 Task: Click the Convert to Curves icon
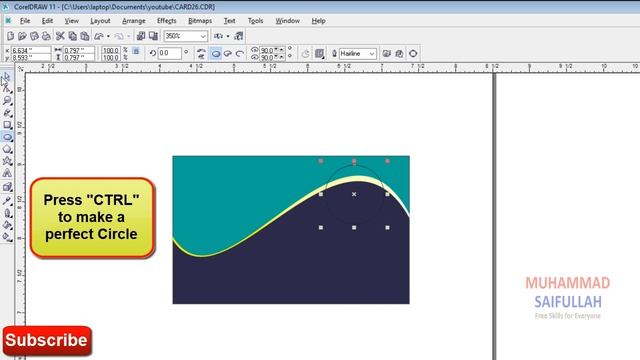413,53
